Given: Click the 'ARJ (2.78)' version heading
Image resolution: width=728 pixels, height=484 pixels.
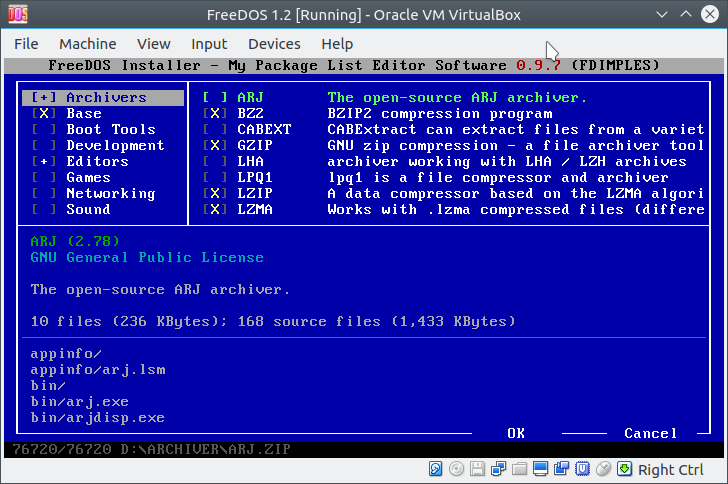Looking at the screenshot, I should tap(75, 241).
